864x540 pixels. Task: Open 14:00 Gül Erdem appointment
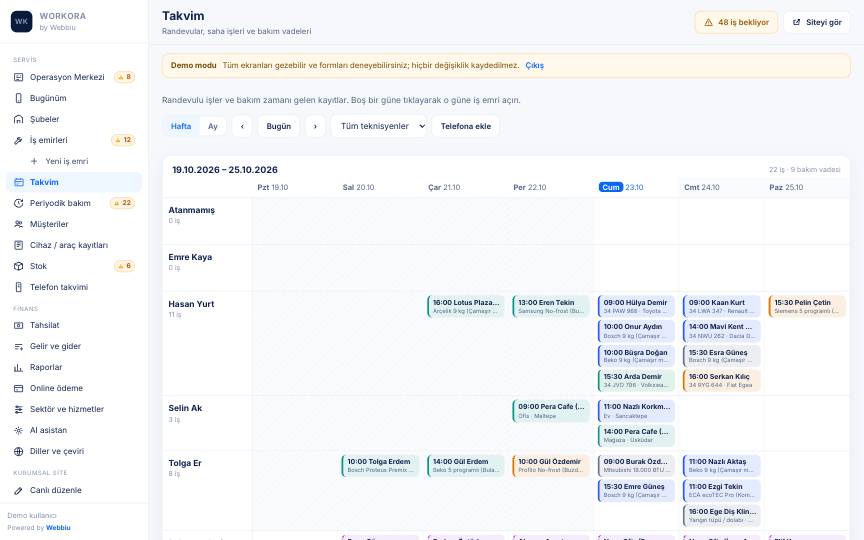466,466
